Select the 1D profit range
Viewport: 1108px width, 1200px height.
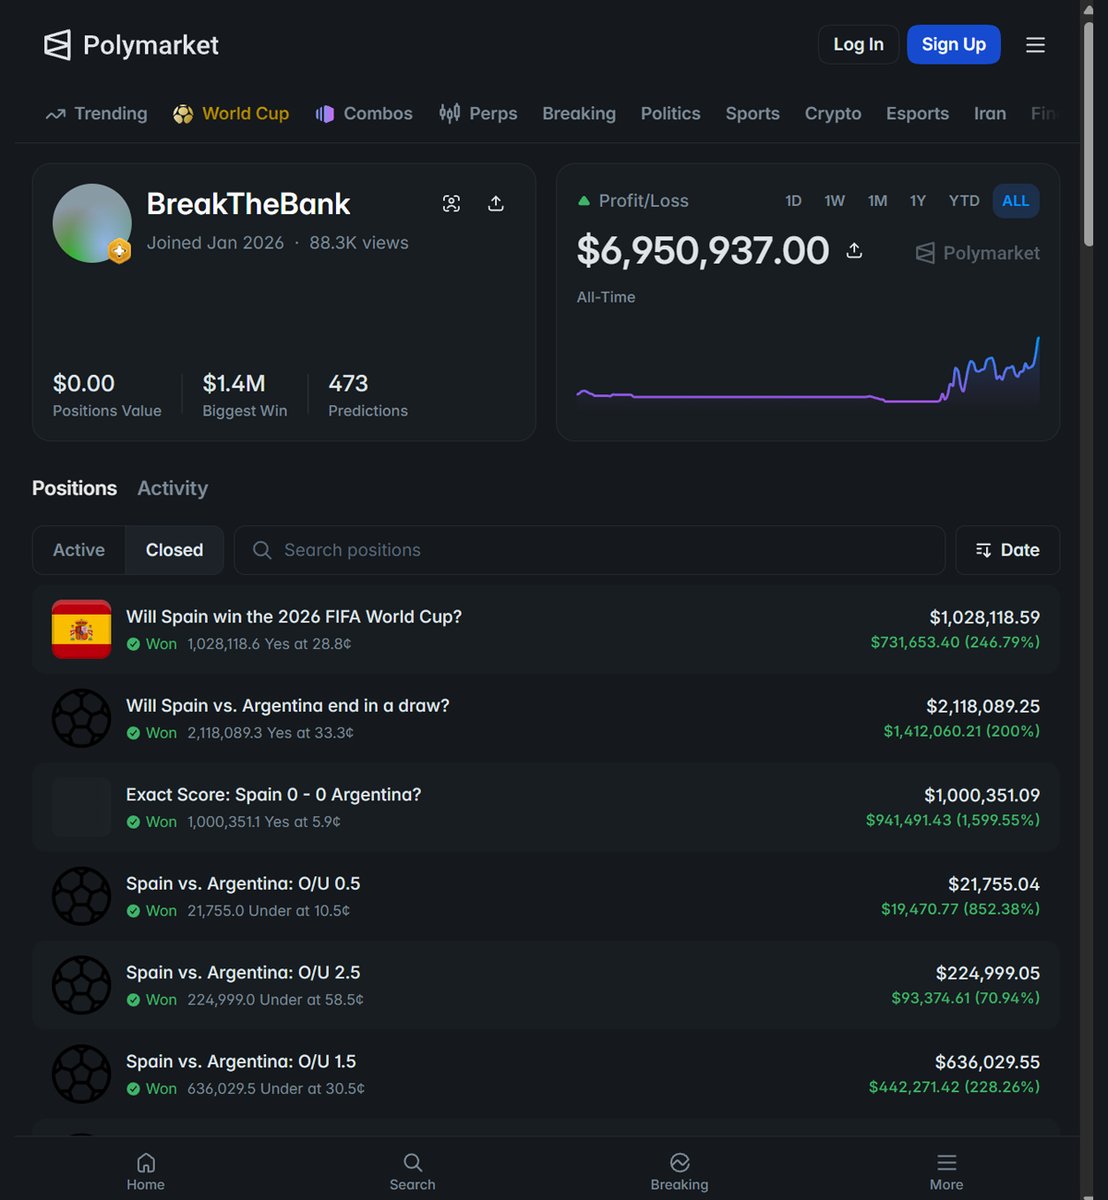793,201
